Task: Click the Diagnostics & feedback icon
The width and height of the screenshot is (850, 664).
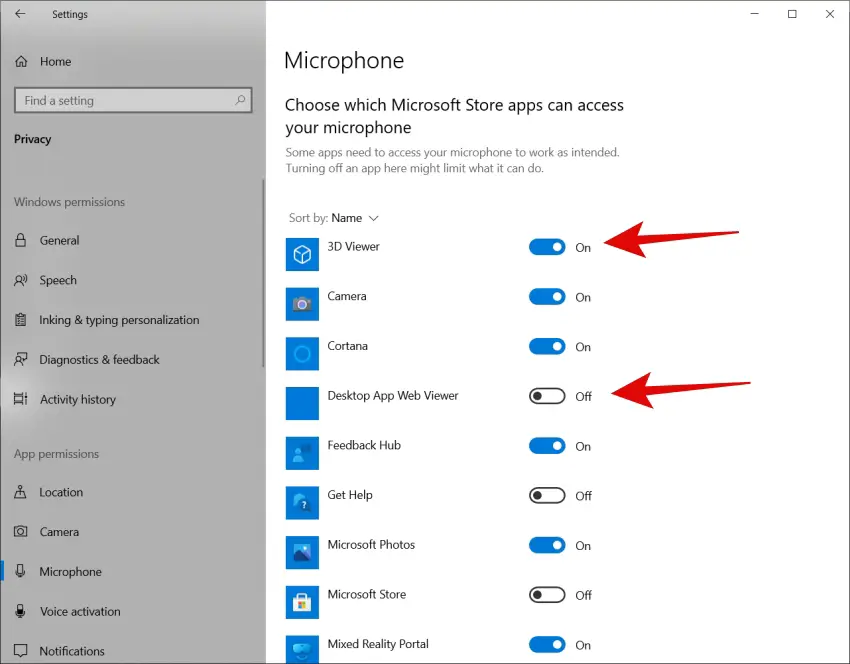Action: click(21, 359)
